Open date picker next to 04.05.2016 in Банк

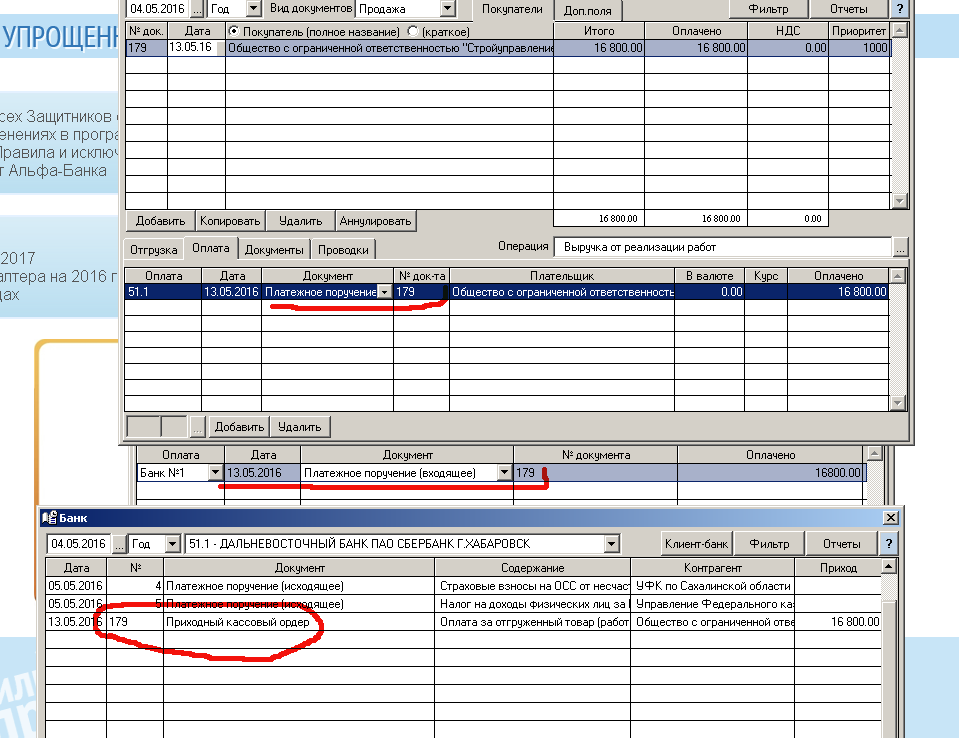point(120,544)
